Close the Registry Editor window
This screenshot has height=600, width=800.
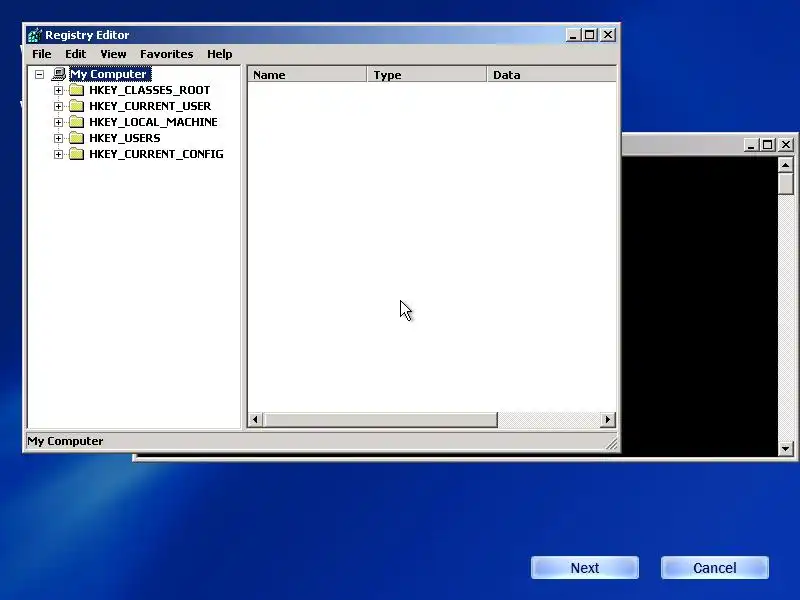point(608,35)
